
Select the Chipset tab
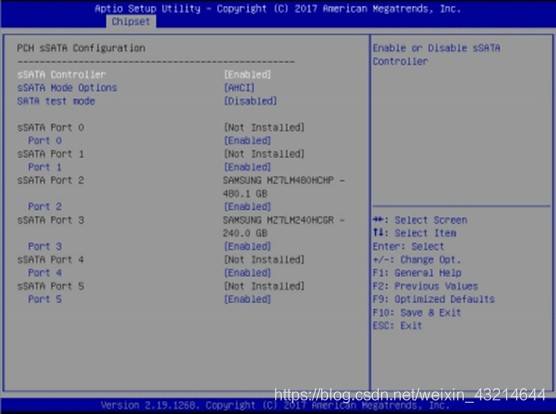[x=131, y=22]
